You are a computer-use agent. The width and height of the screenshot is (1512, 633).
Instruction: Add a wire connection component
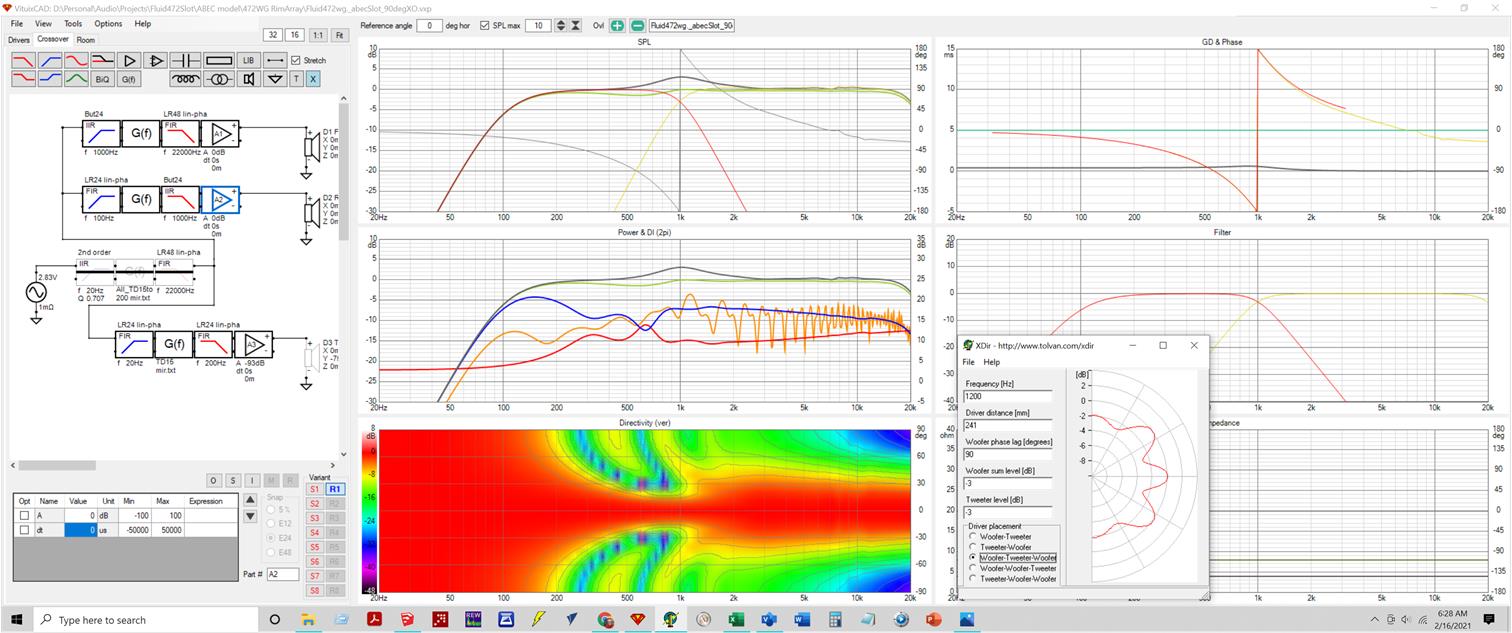click(275, 60)
